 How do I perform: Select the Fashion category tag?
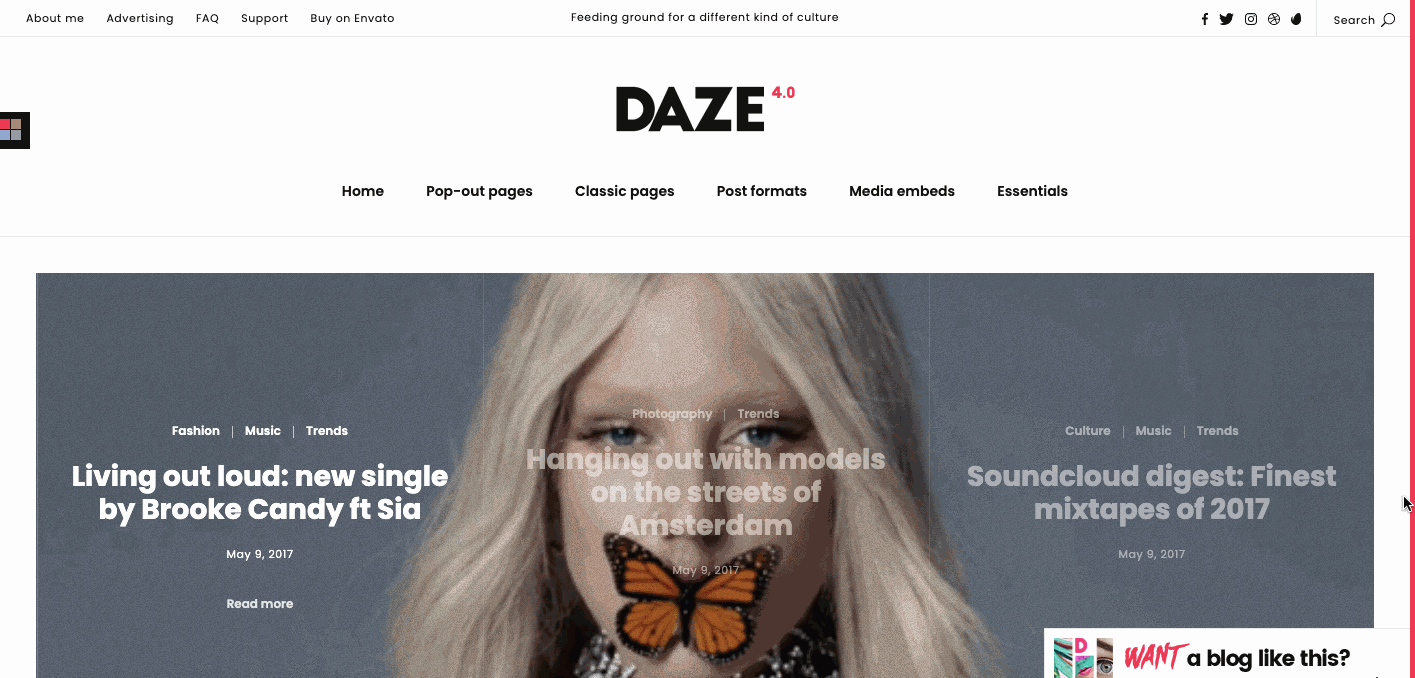click(x=196, y=431)
